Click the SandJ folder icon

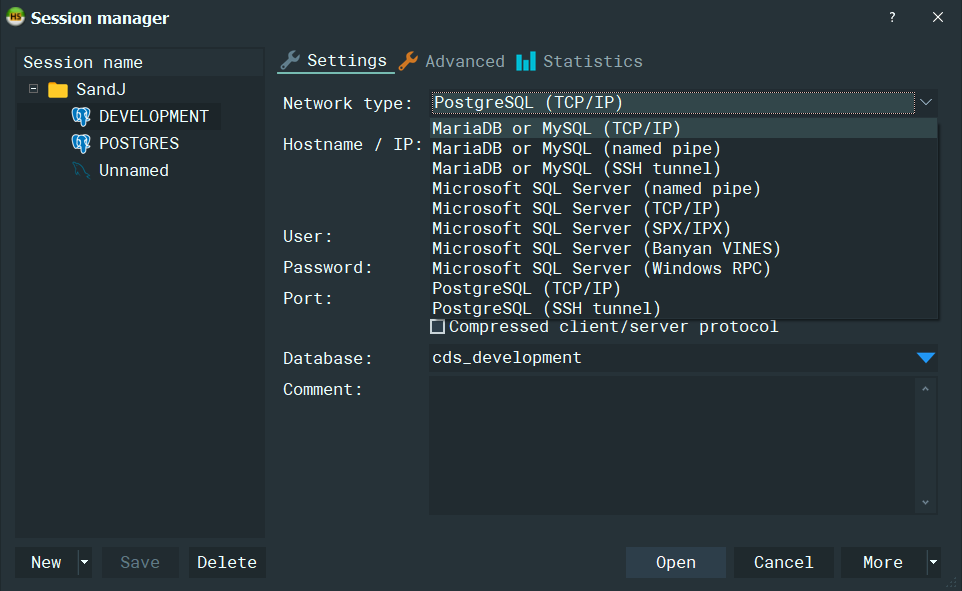[x=58, y=90]
